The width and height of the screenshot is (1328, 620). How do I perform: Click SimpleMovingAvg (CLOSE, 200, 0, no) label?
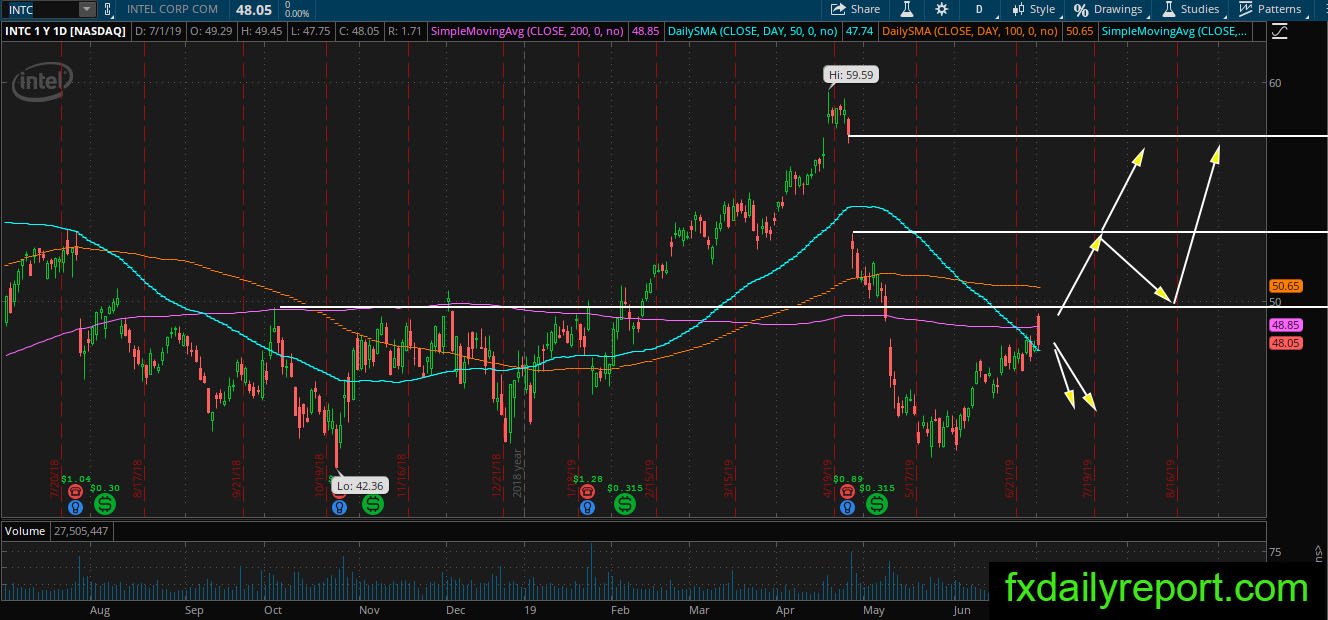point(527,32)
